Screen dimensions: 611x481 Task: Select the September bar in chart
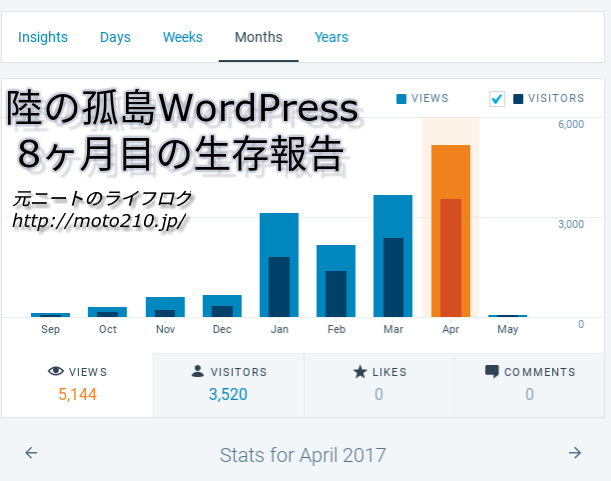[x=51, y=315]
